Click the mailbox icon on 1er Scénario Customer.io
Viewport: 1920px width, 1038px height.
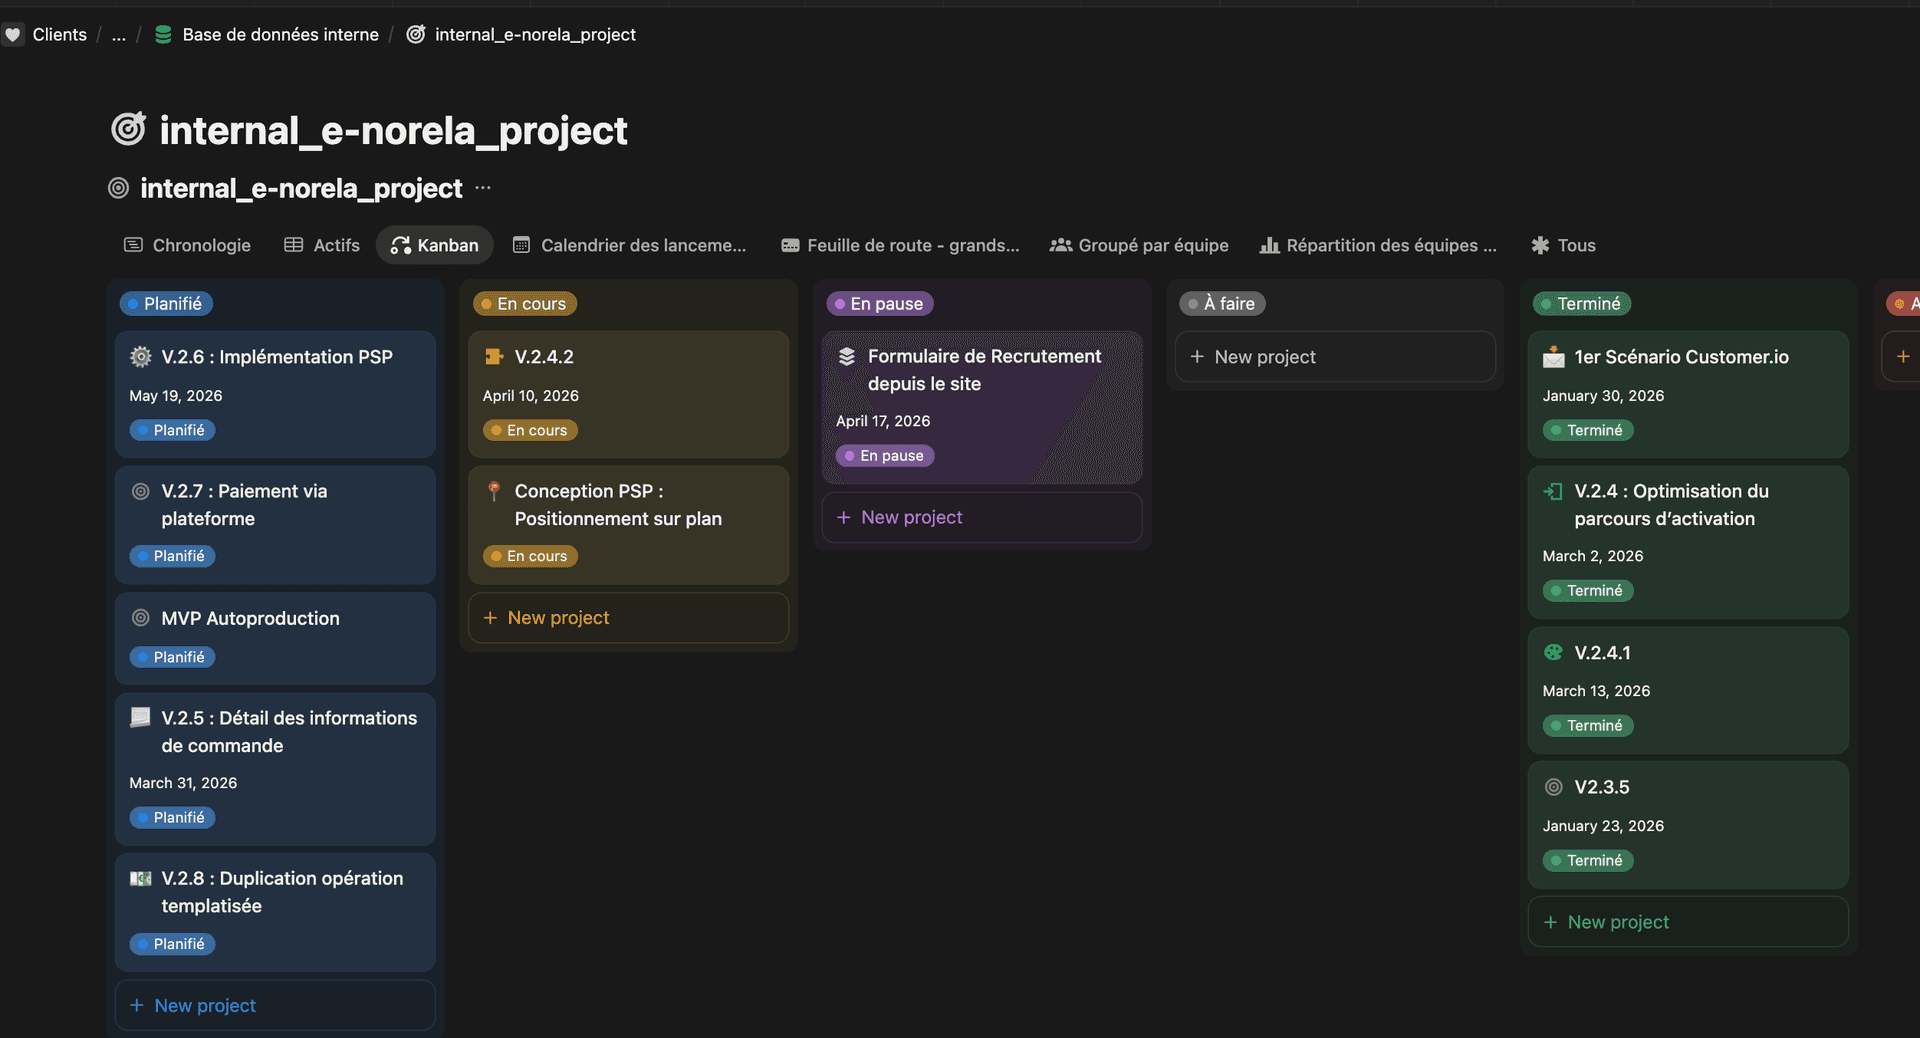(x=1554, y=357)
